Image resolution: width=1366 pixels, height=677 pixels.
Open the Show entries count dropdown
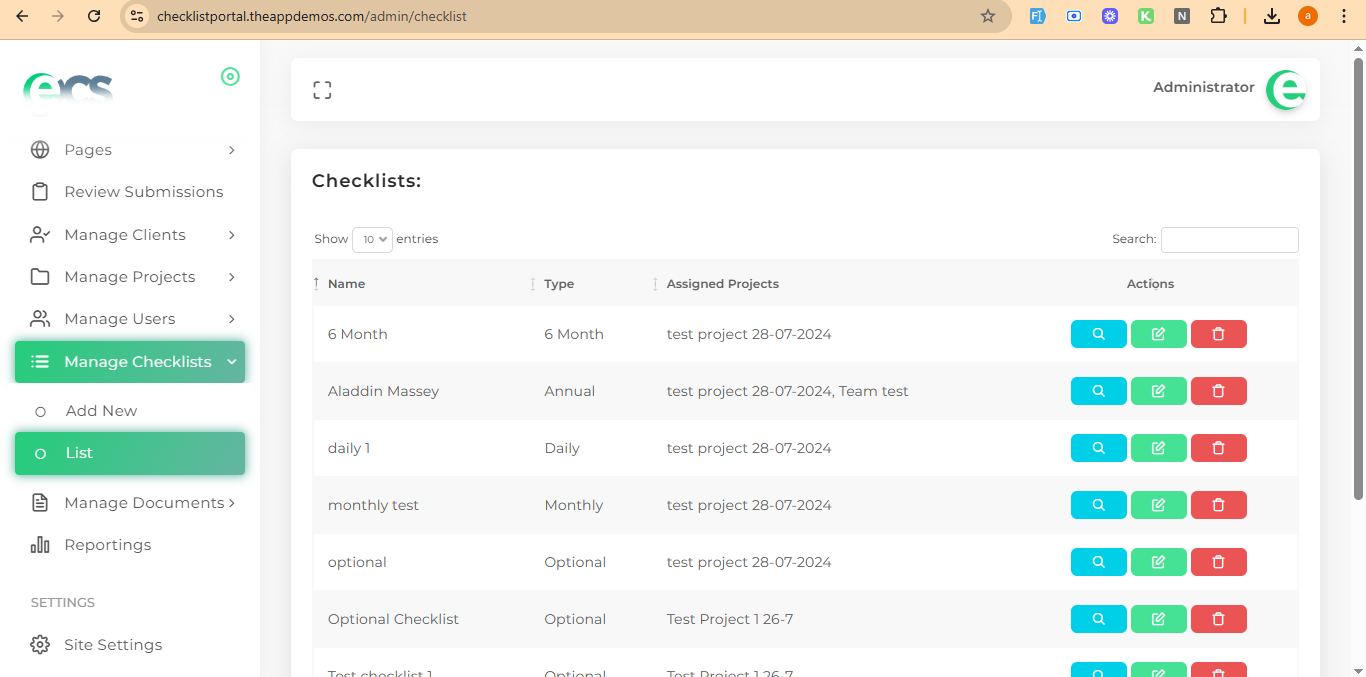click(372, 240)
